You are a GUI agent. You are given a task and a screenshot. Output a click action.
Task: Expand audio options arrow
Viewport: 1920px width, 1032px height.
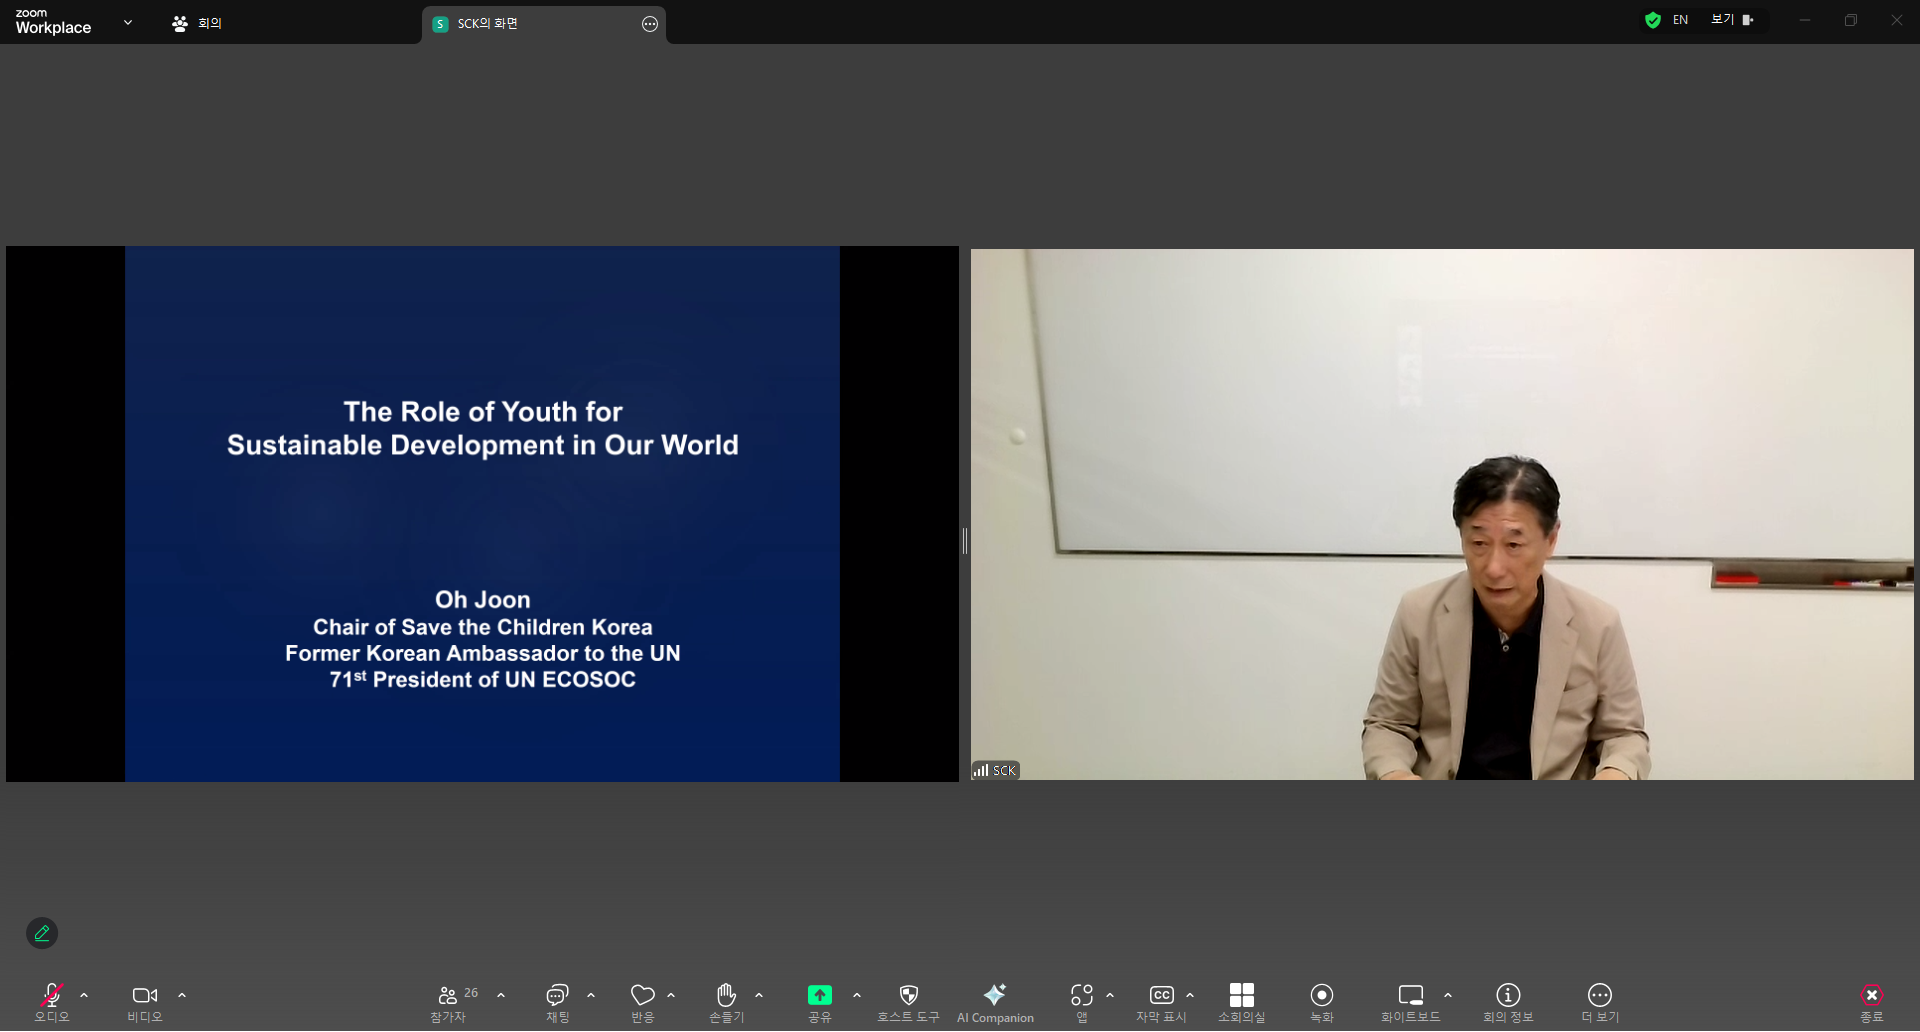84,995
